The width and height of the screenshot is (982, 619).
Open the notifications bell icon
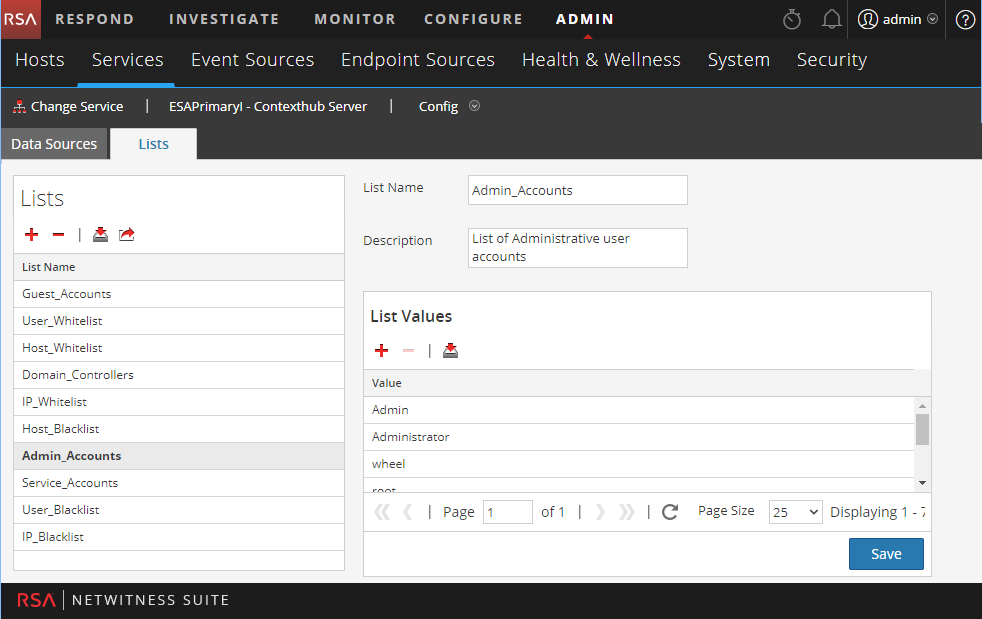coord(831,19)
